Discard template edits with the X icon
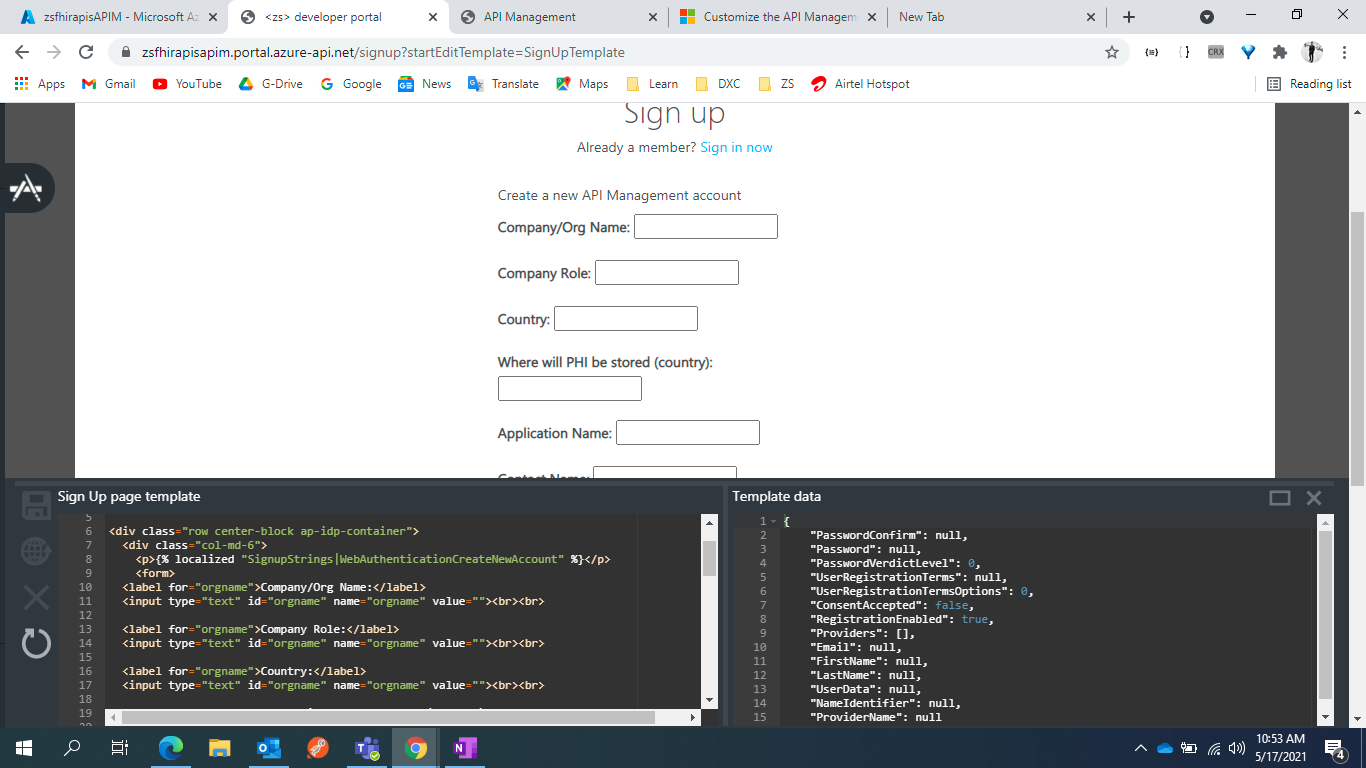This screenshot has height=768, width=1366. click(36, 597)
